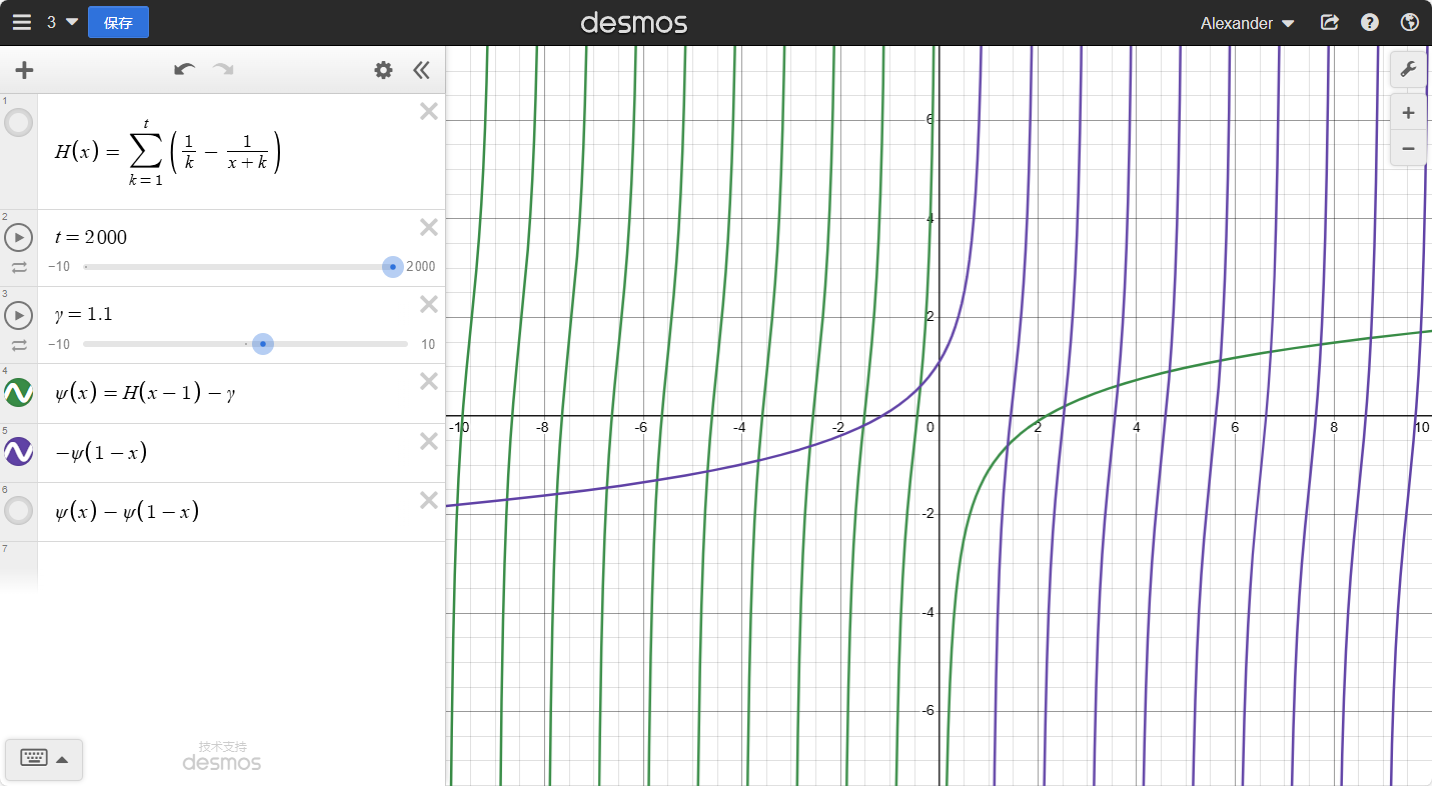Redo the last action
This screenshot has height=786, width=1432.
[x=223, y=70]
